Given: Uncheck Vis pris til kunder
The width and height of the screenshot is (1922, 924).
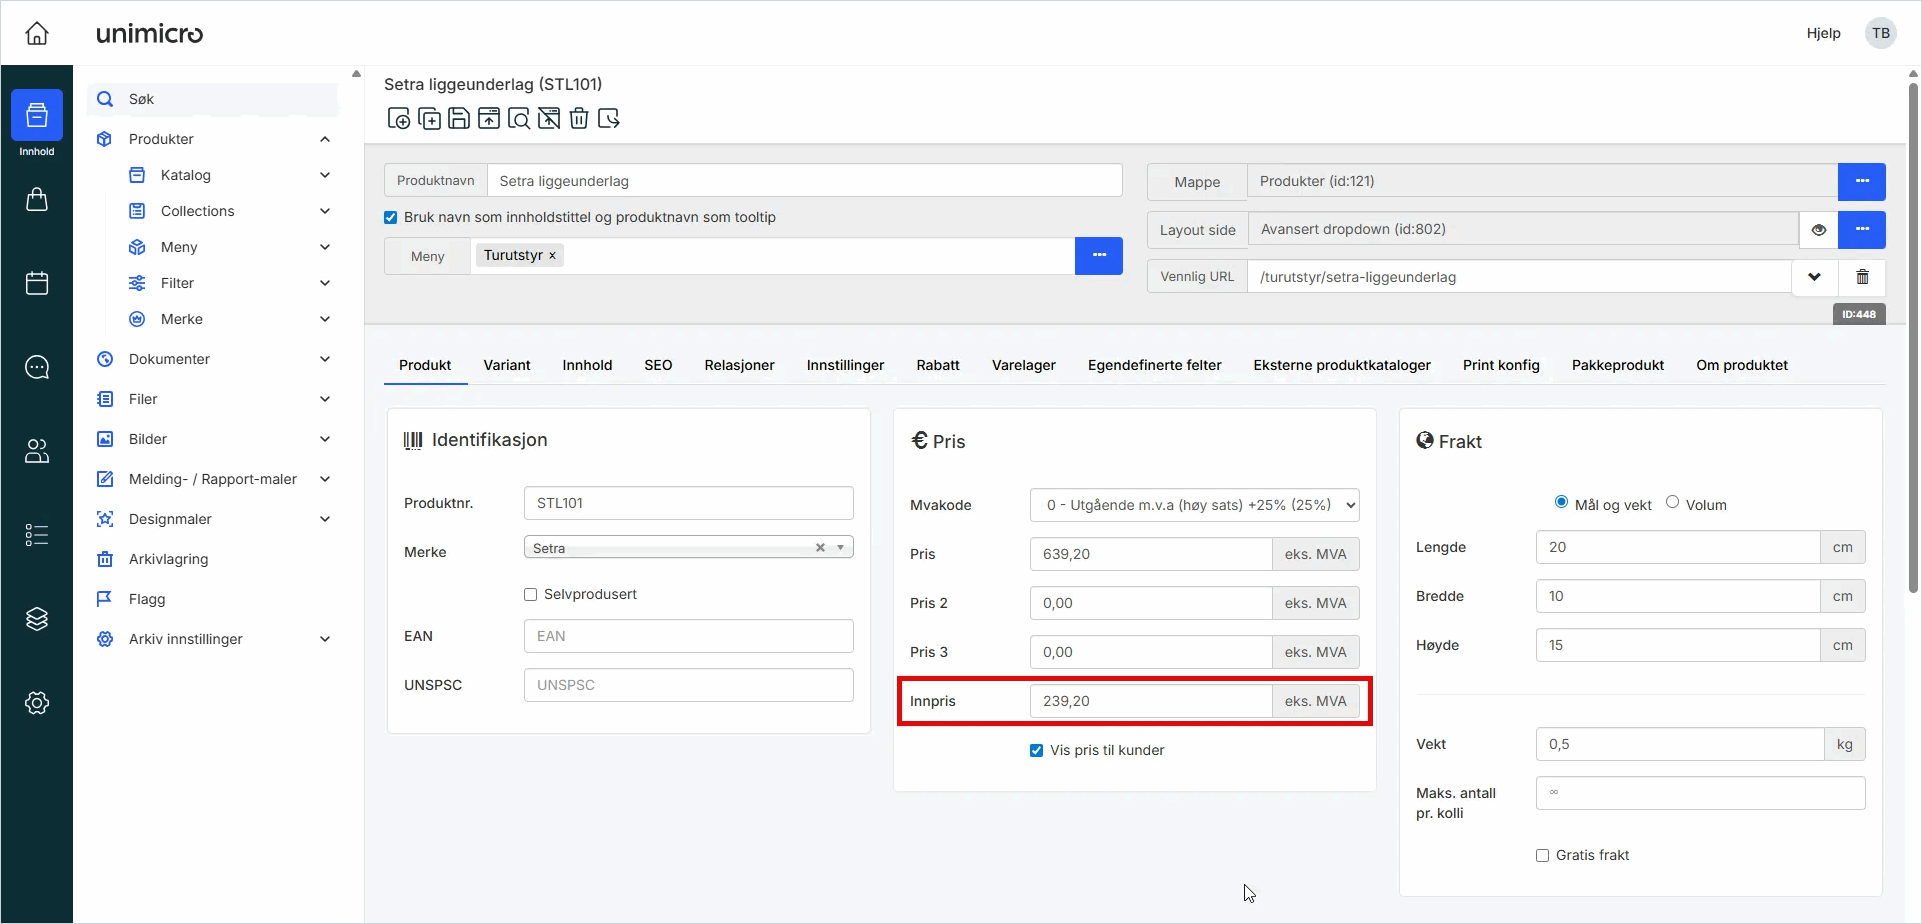Looking at the screenshot, I should (1037, 750).
